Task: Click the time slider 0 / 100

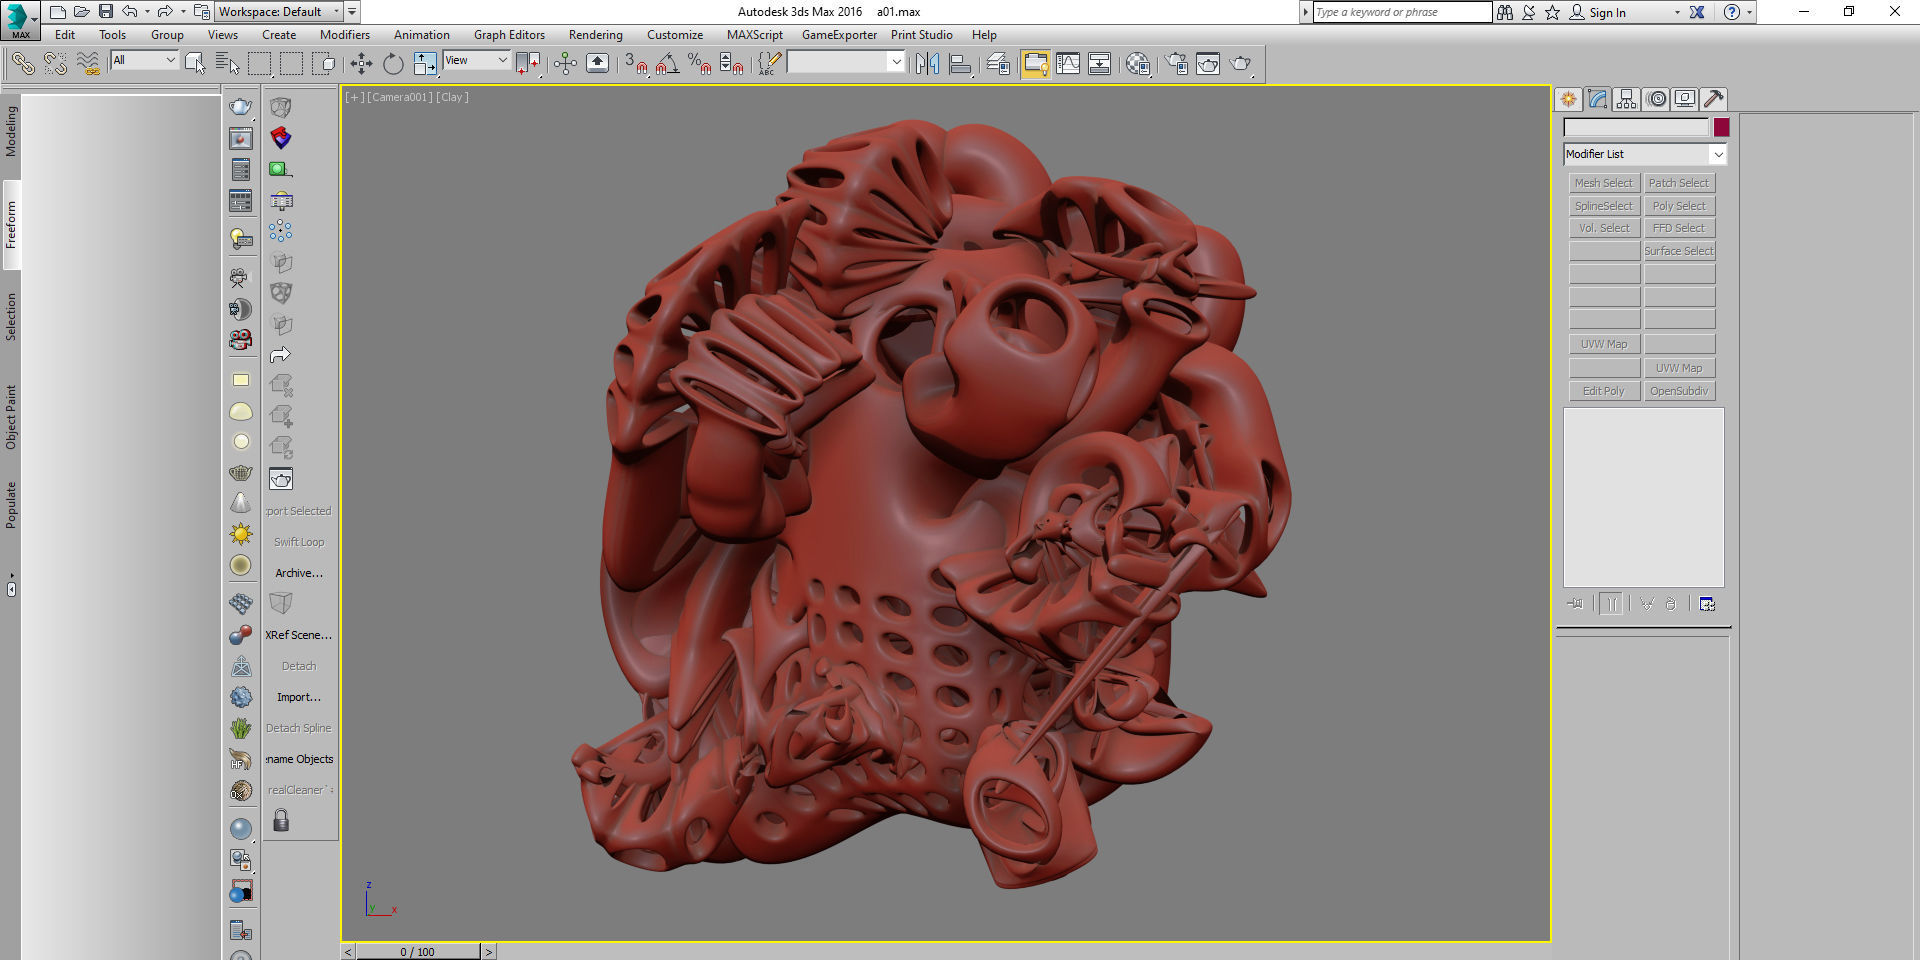Action: tap(418, 952)
